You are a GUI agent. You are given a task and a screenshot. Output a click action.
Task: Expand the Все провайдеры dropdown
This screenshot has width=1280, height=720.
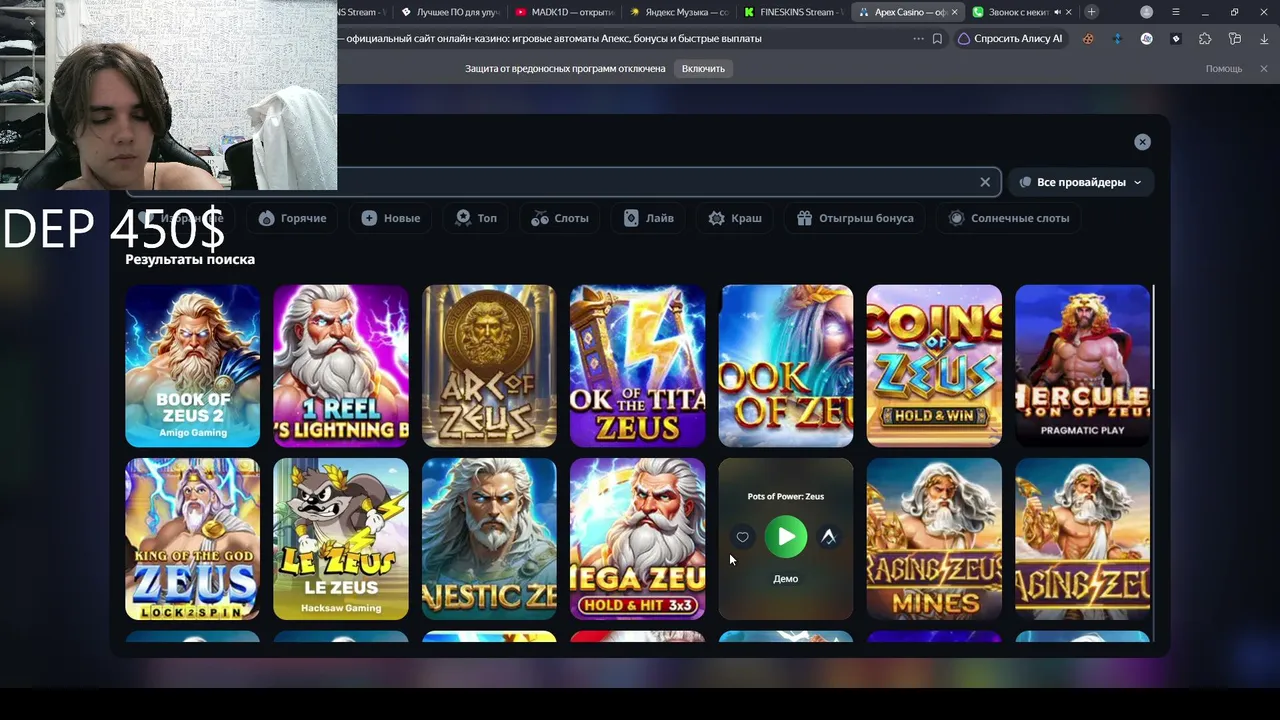coord(1080,182)
